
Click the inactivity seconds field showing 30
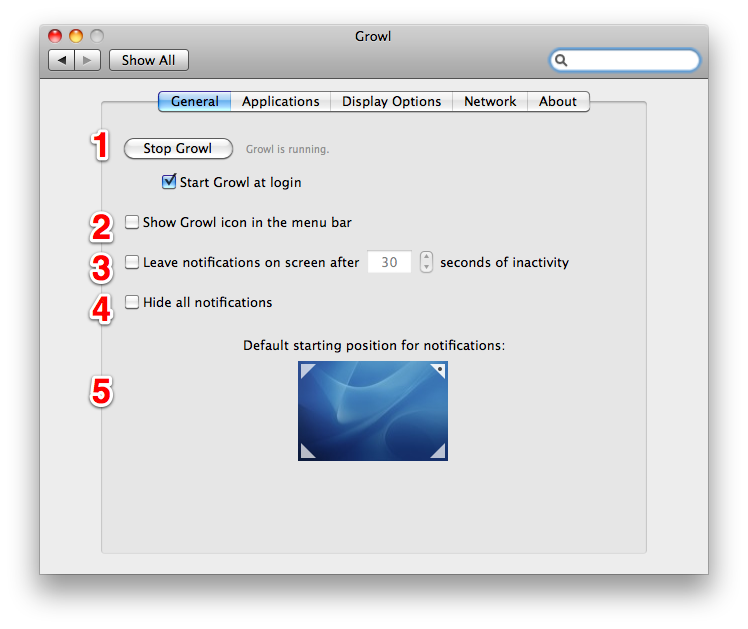[390, 262]
